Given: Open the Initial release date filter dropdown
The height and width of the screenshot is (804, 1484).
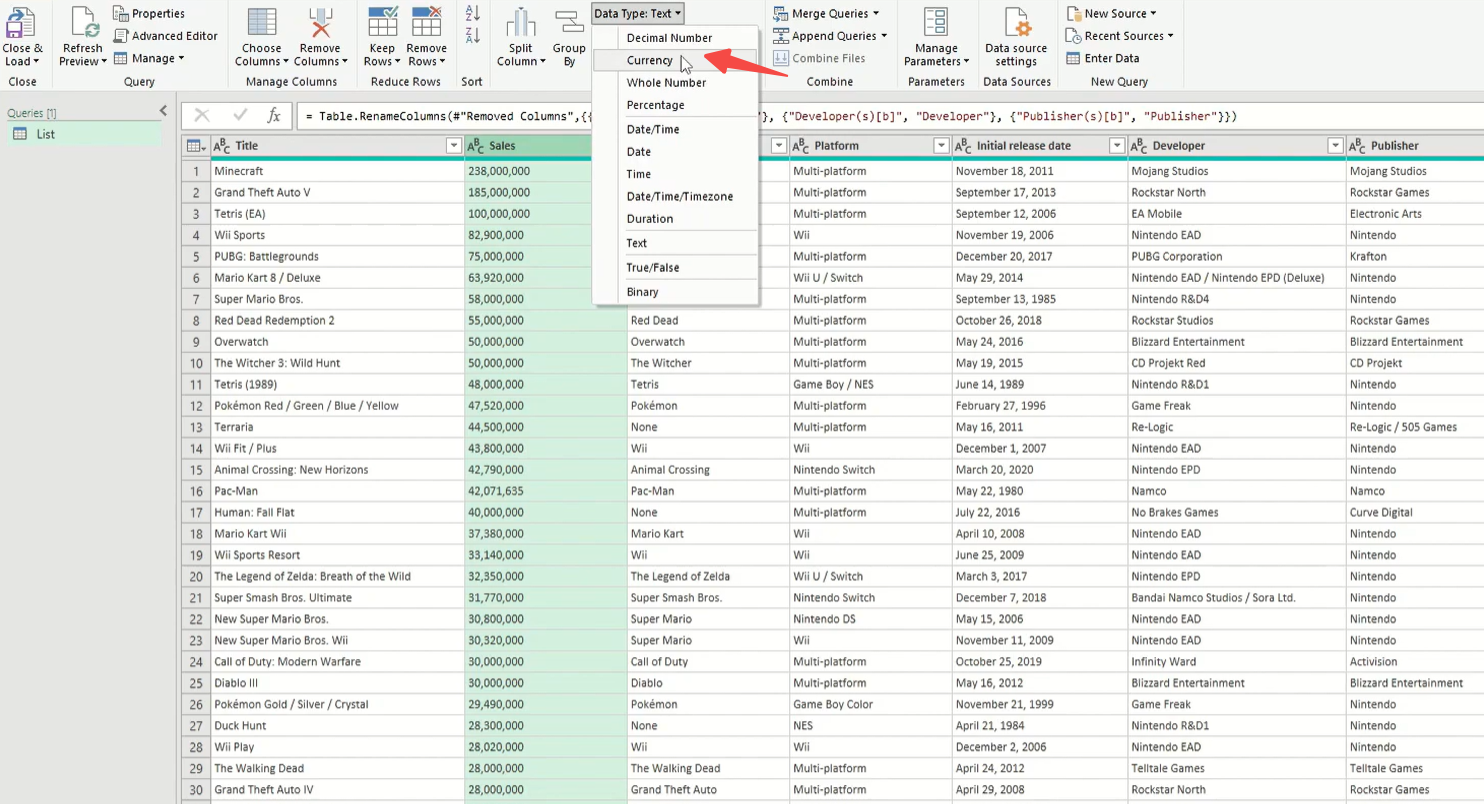Looking at the screenshot, I should coord(1116,146).
